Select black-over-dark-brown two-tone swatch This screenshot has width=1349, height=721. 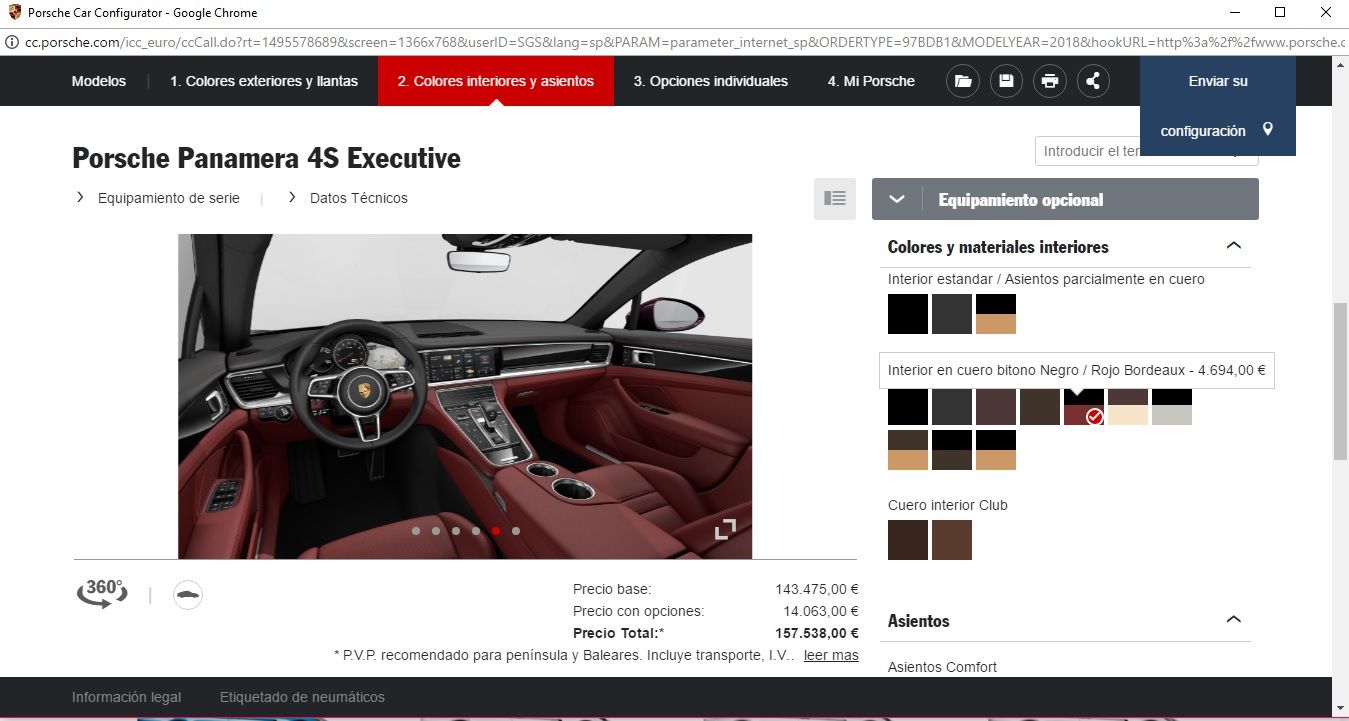coord(952,450)
